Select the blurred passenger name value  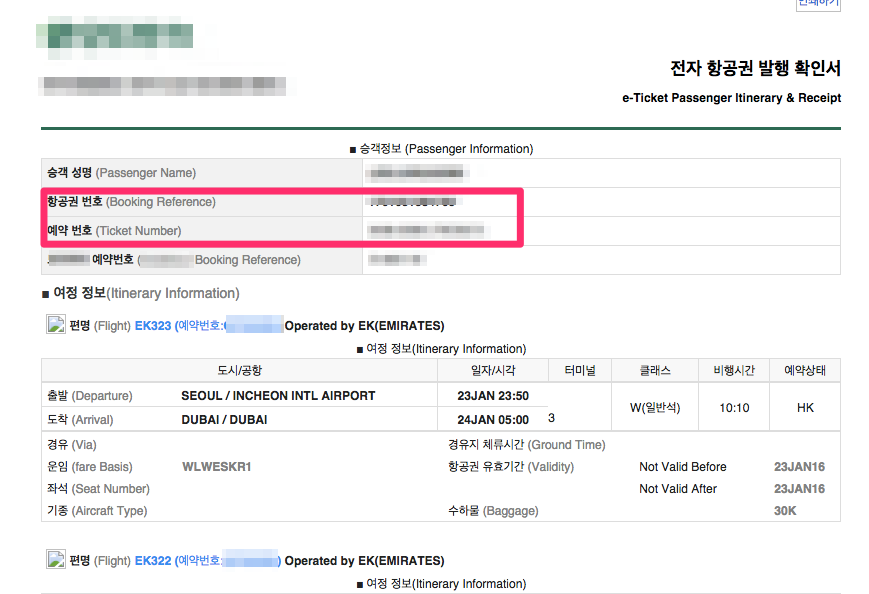[417, 173]
